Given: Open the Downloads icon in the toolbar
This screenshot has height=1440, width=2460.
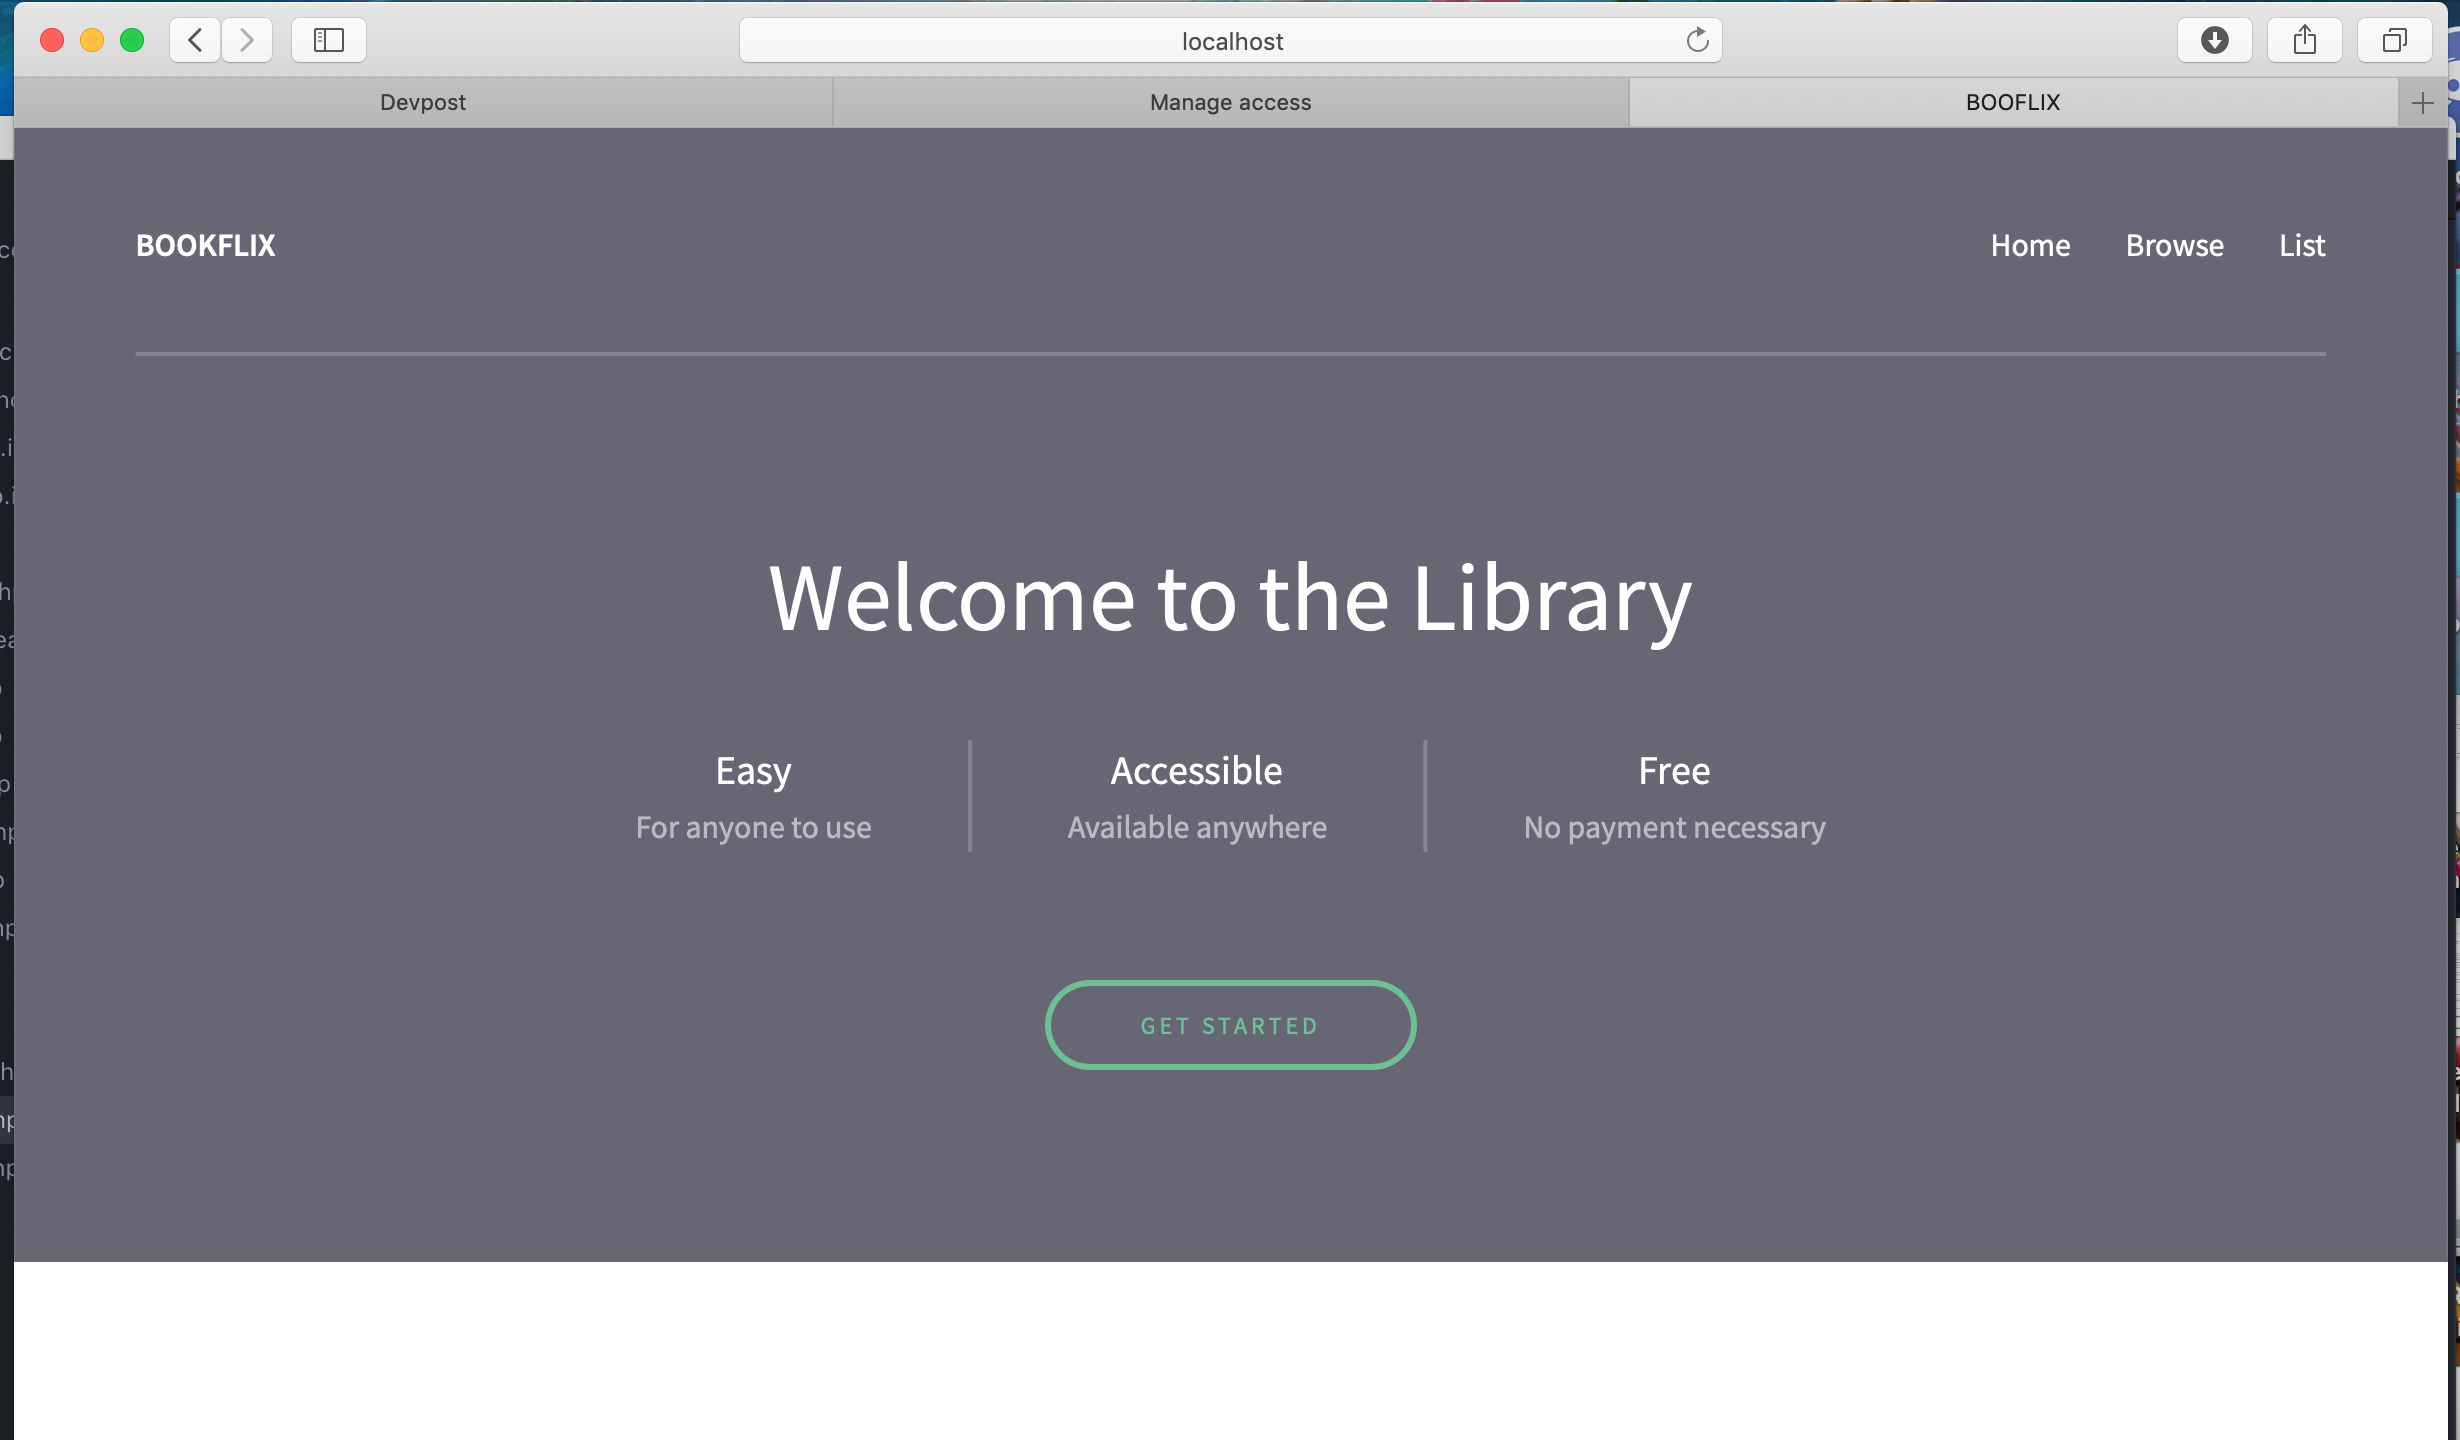Looking at the screenshot, I should (x=2214, y=40).
